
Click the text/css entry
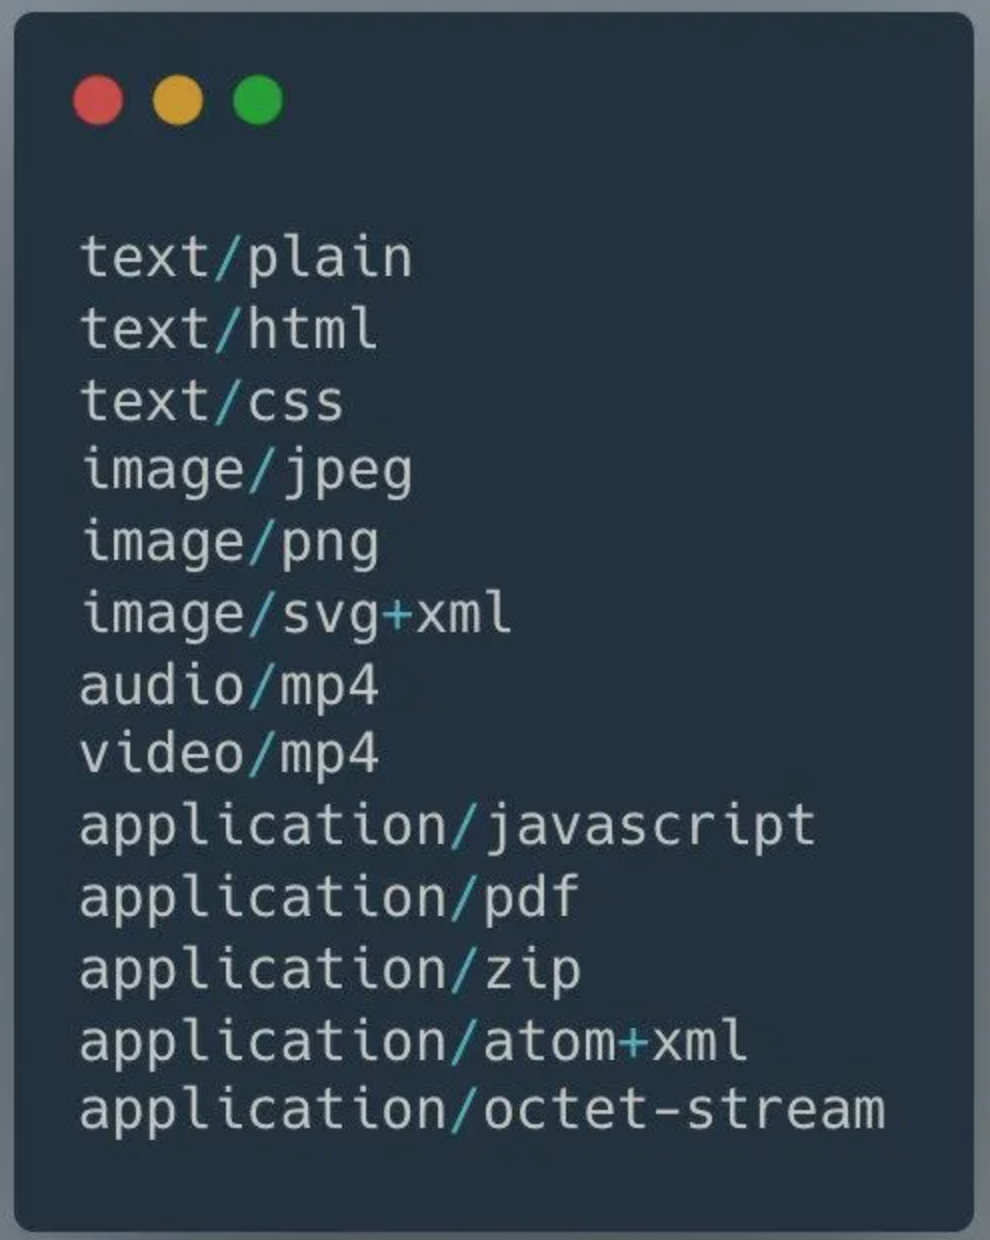point(211,401)
